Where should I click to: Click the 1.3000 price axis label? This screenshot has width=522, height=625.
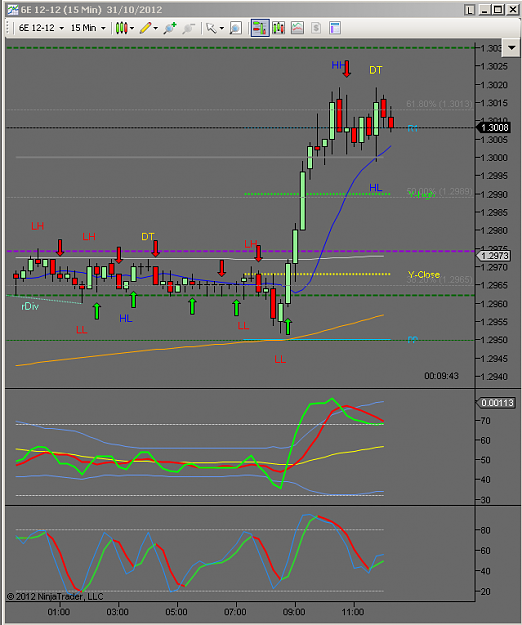[x=494, y=158]
